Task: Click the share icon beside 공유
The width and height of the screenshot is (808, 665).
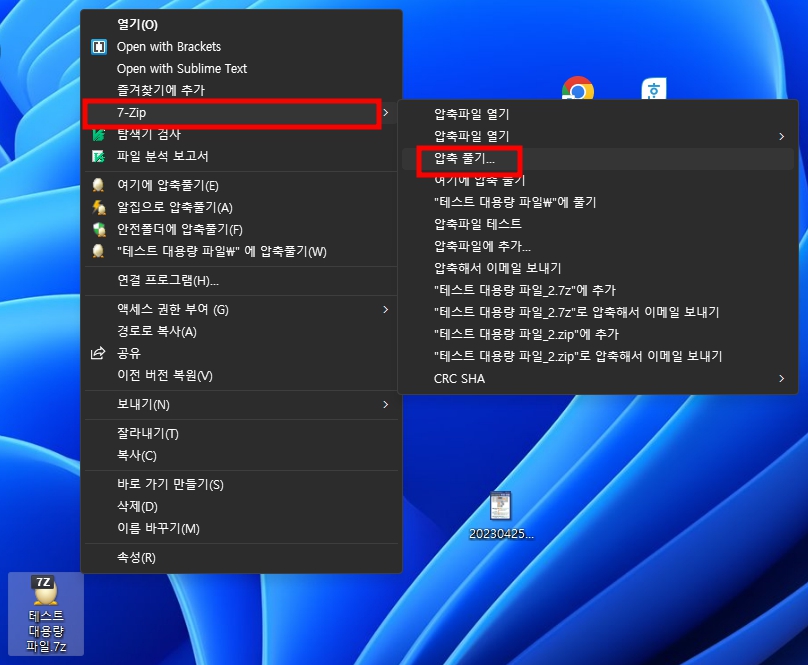Action: pyautogui.click(x=98, y=353)
